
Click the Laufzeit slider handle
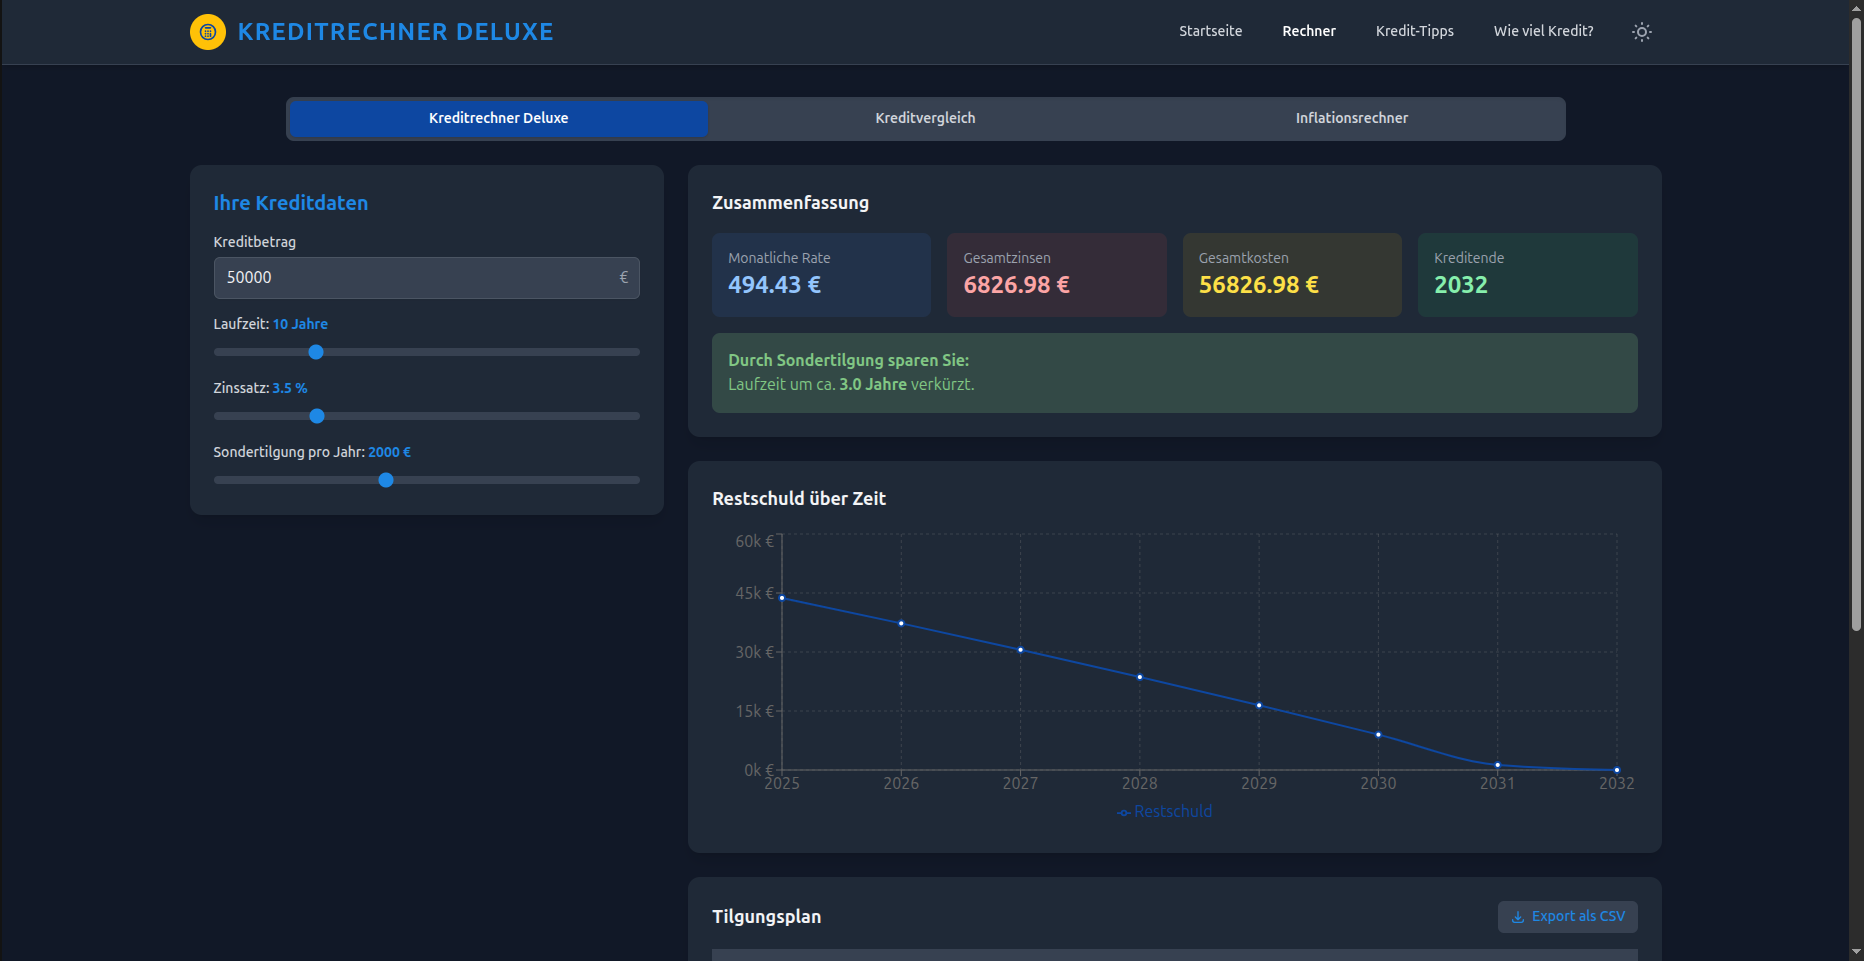(316, 352)
